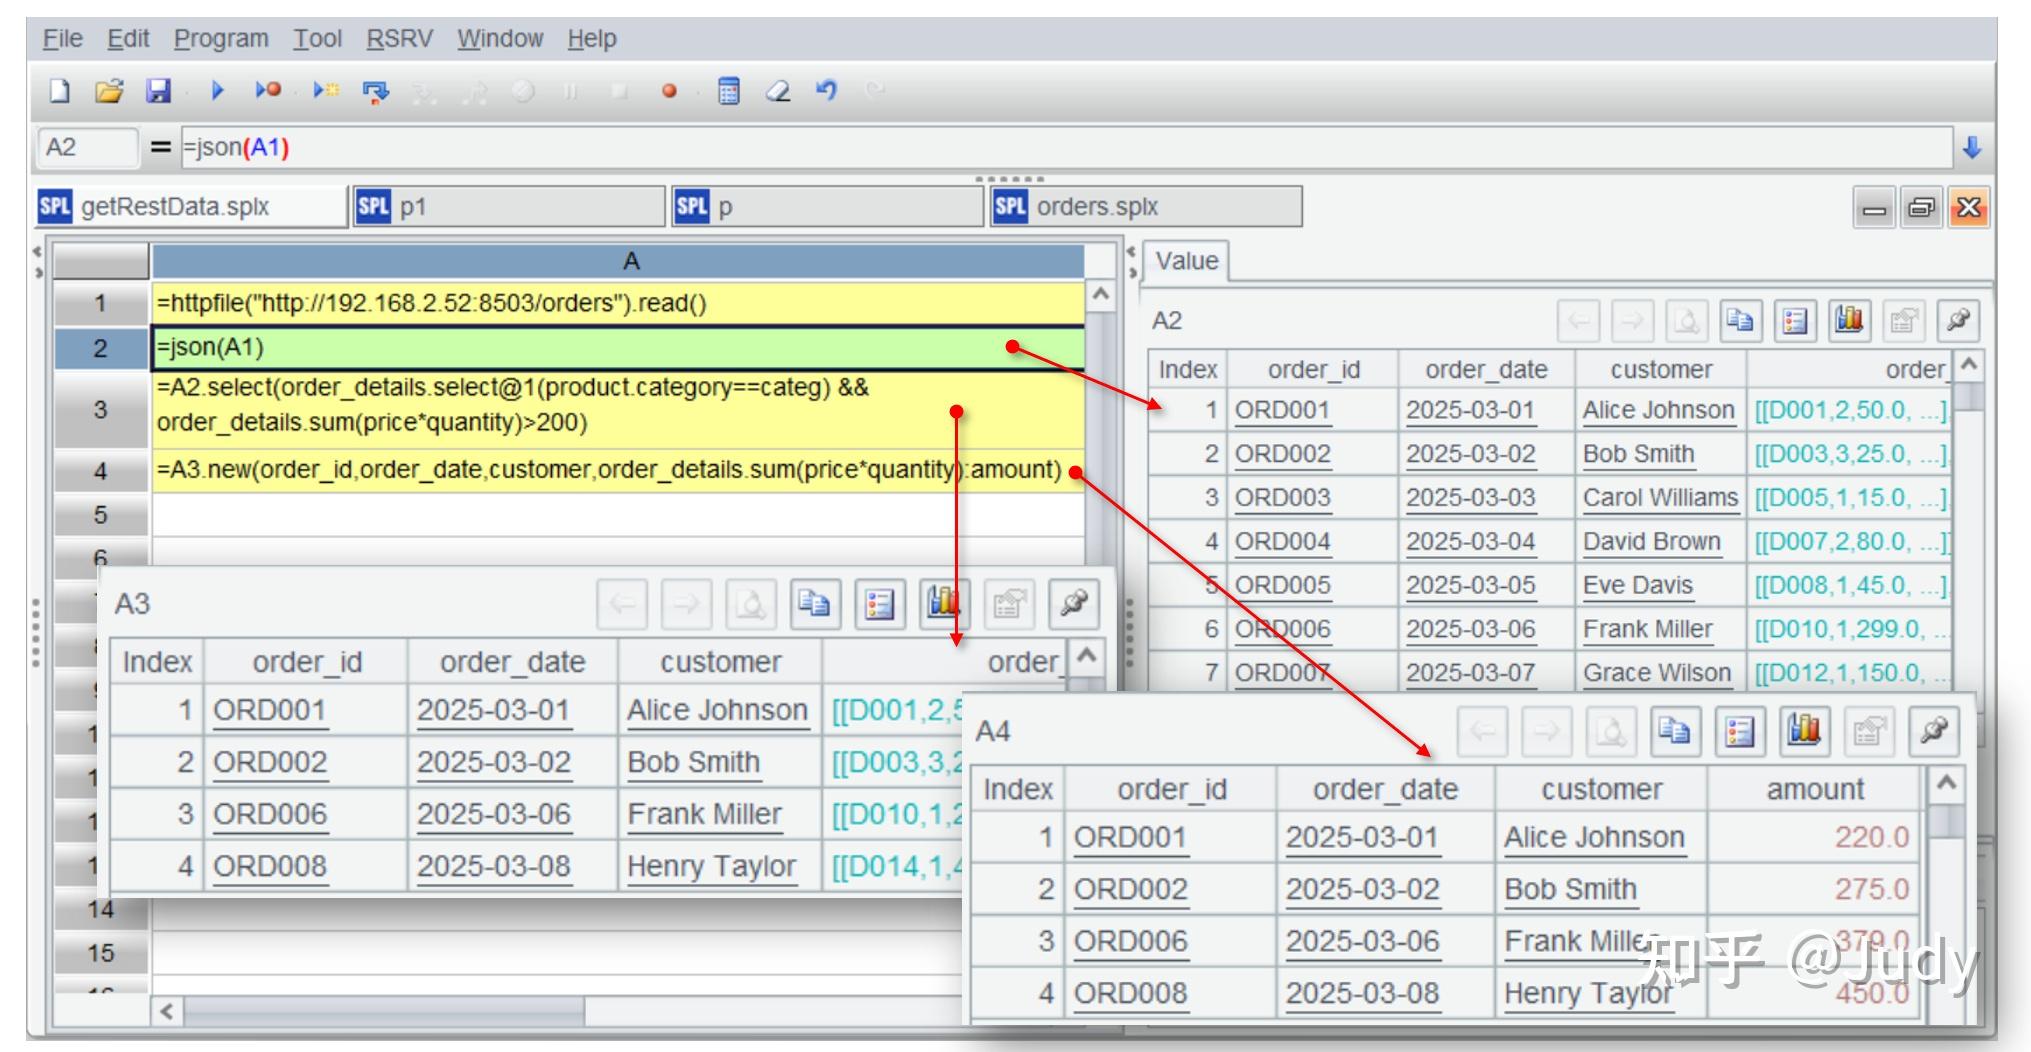Select the Value tab in the right panel

[1186, 261]
